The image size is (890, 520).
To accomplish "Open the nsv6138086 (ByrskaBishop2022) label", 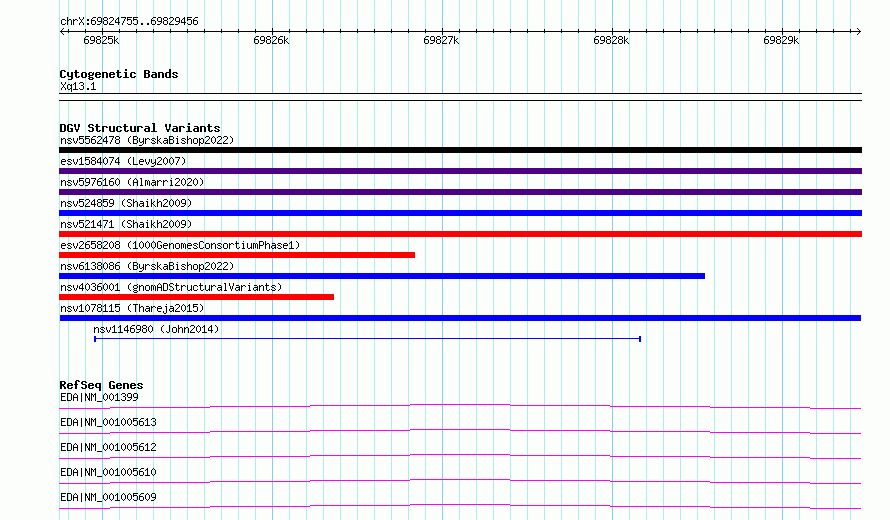I will click(147, 266).
